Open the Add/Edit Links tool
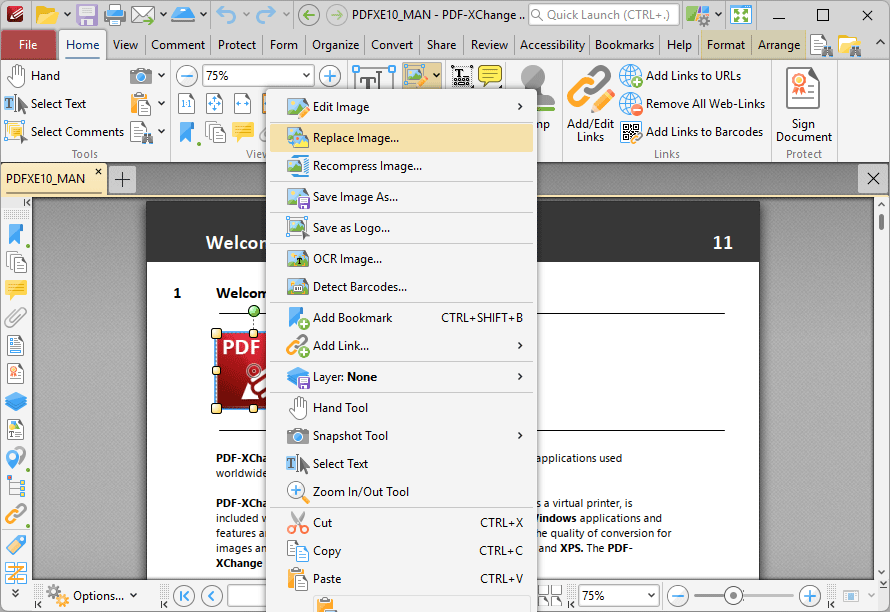 590,103
